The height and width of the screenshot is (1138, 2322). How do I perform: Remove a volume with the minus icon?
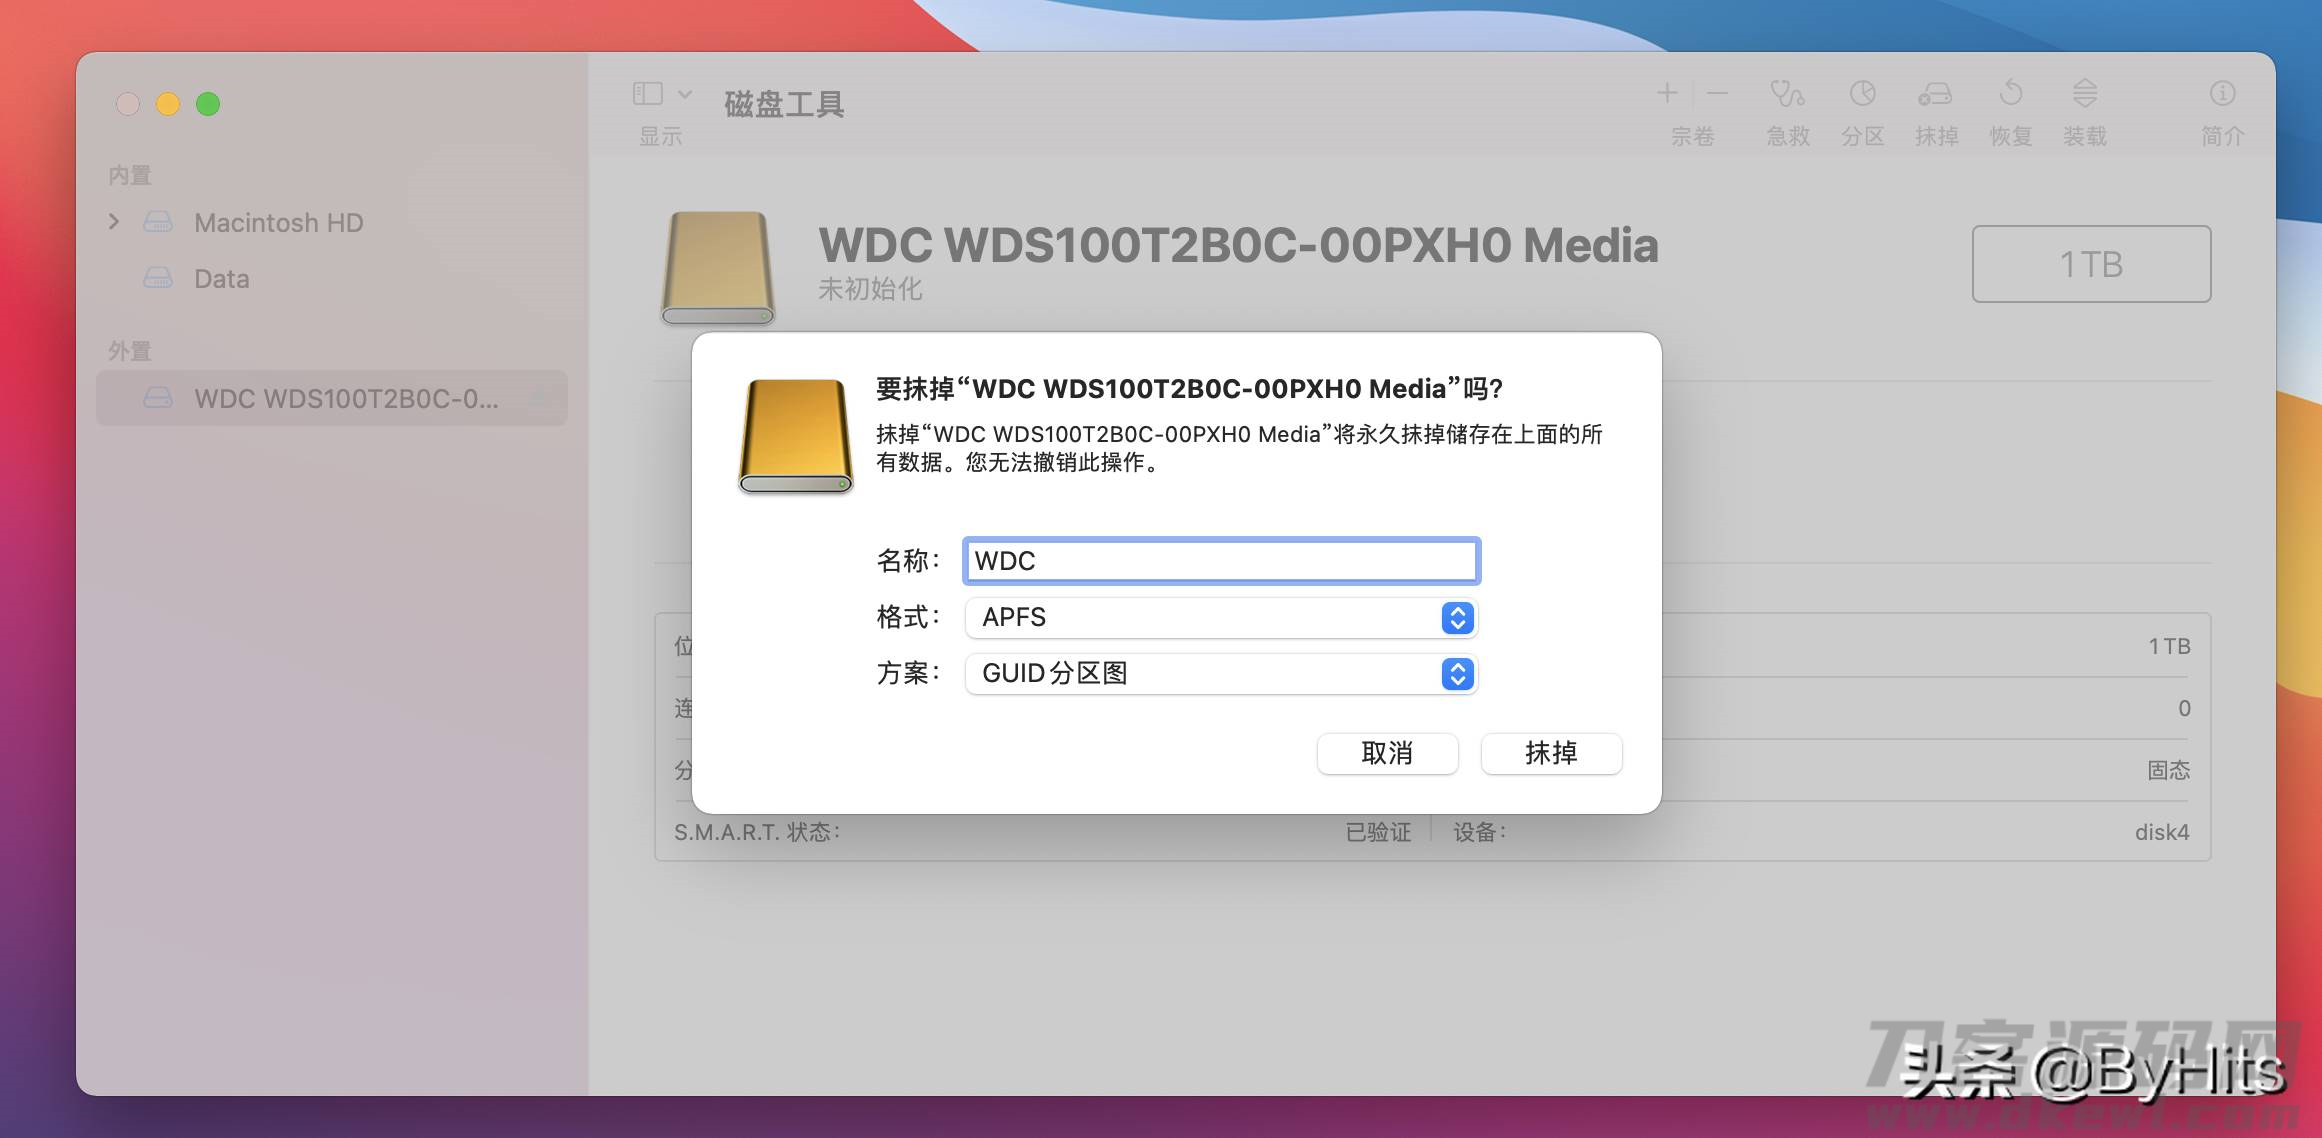click(x=1717, y=94)
